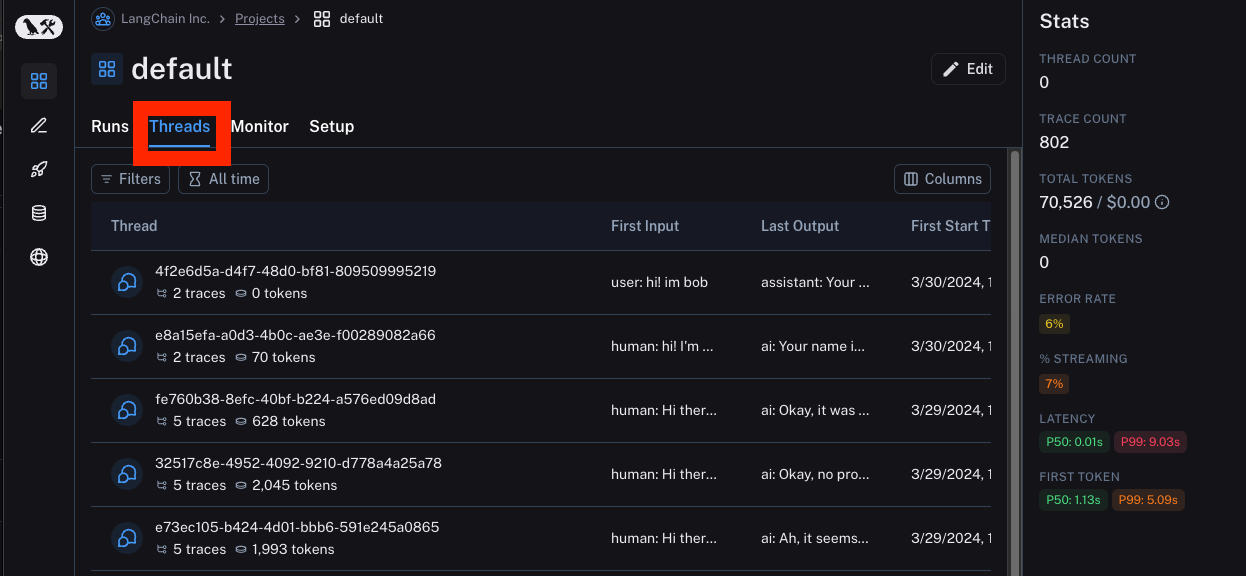Click the LangChain Inc. organization icon

tap(102, 18)
